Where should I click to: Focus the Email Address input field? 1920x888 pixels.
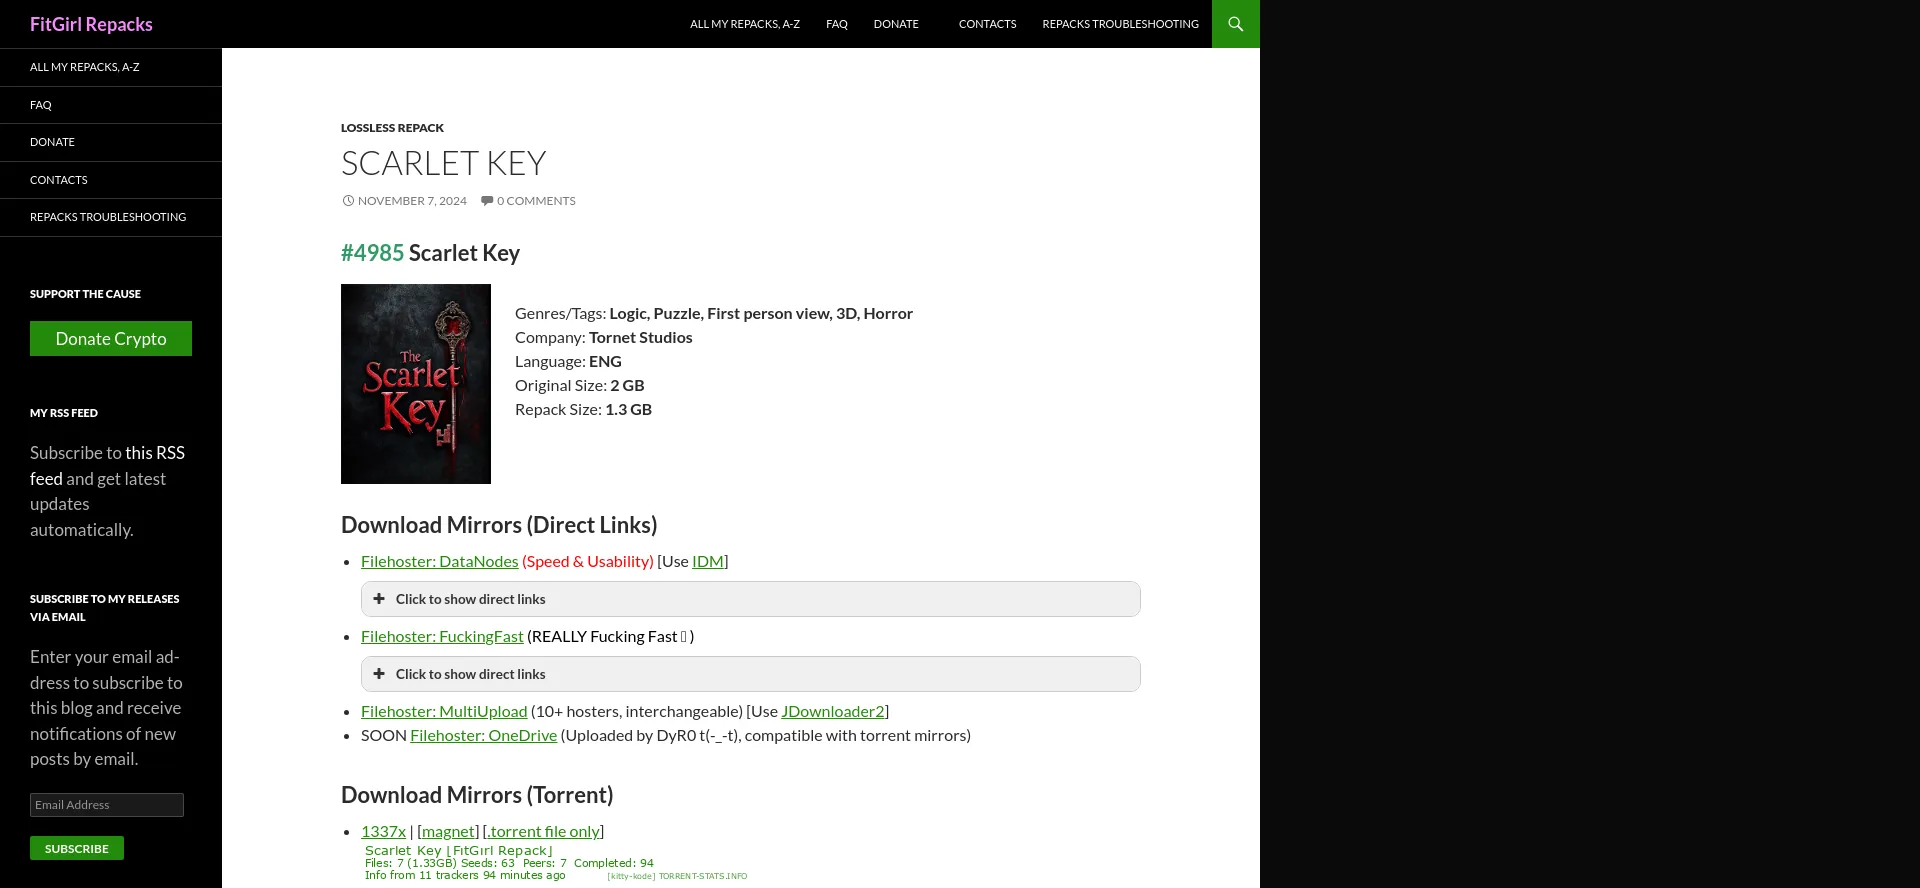tap(107, 805)
